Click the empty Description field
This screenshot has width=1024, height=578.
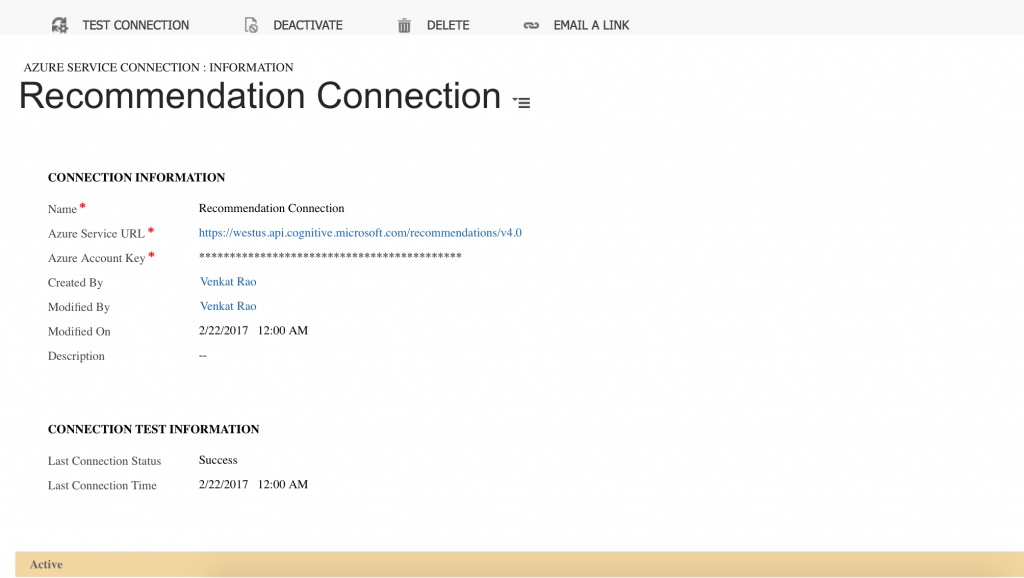point(203,356)
